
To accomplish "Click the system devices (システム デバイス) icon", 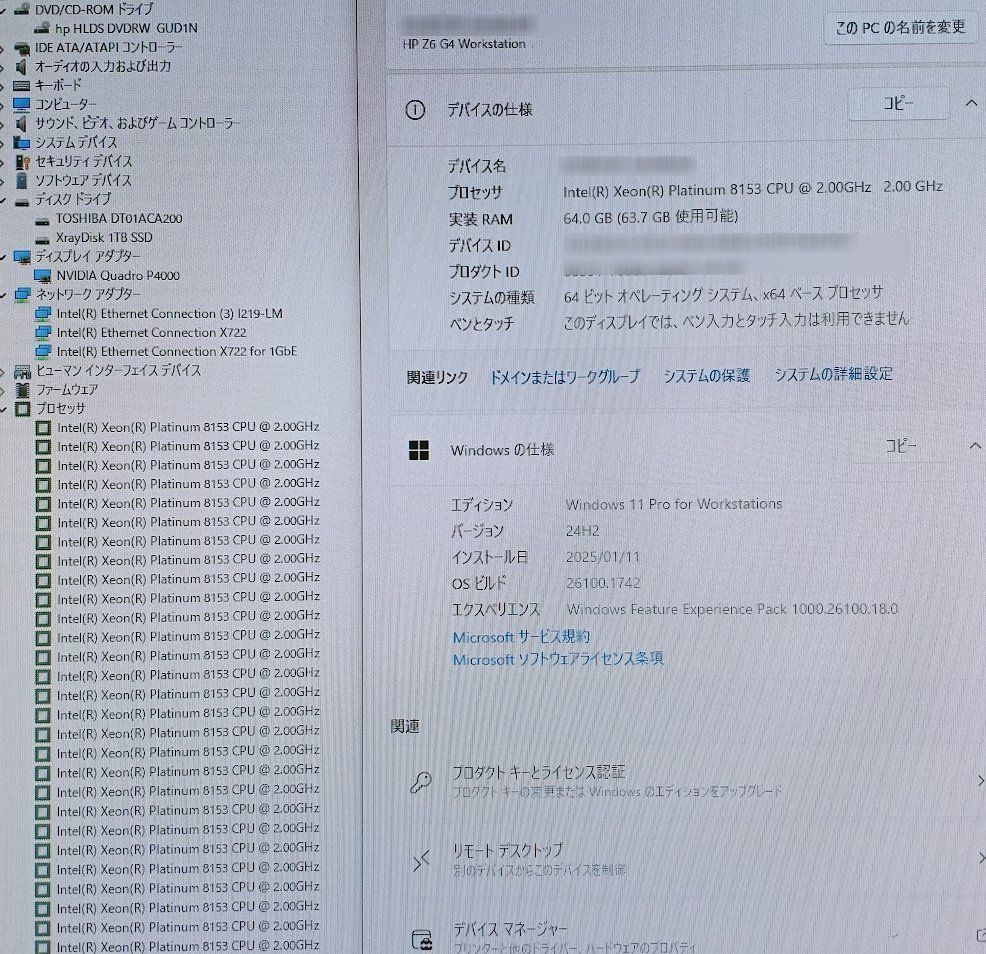I will click(x=21, y=142).
